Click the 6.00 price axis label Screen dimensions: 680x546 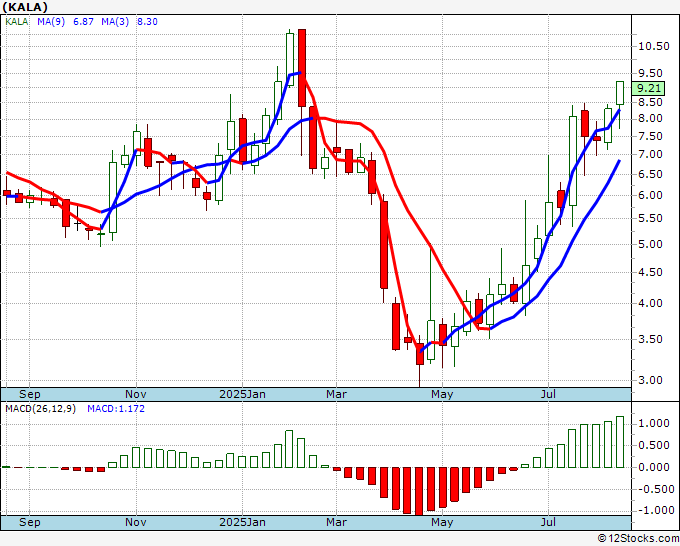(651, 195)
